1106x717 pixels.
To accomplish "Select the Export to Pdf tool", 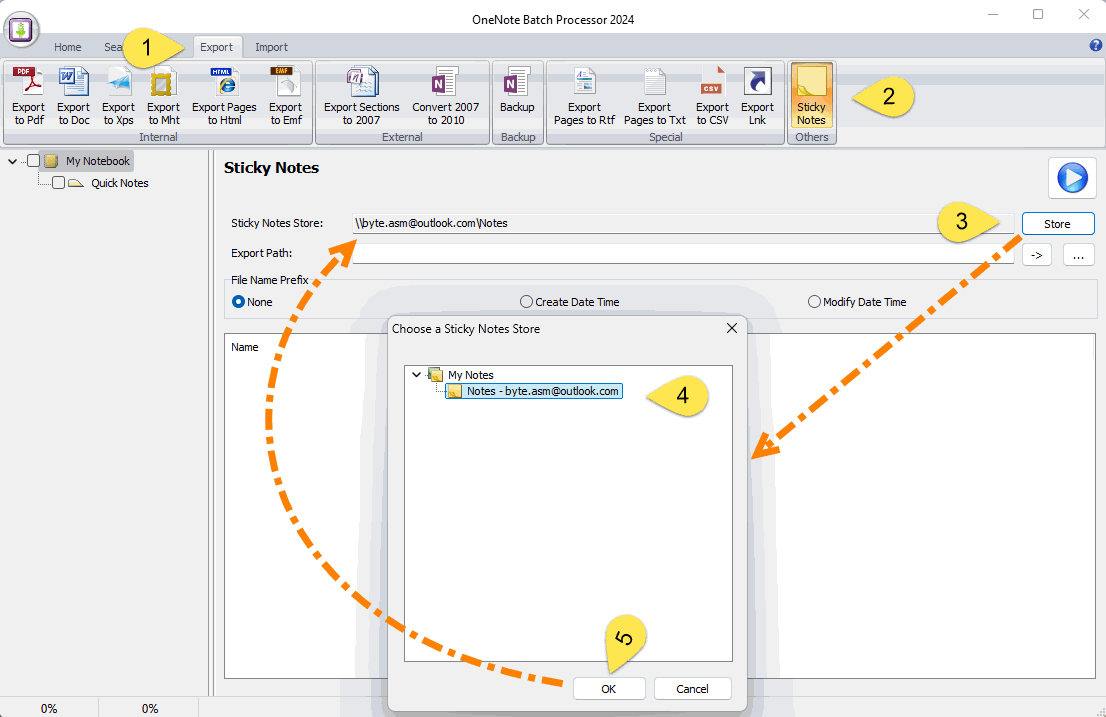I will [27, 95].
